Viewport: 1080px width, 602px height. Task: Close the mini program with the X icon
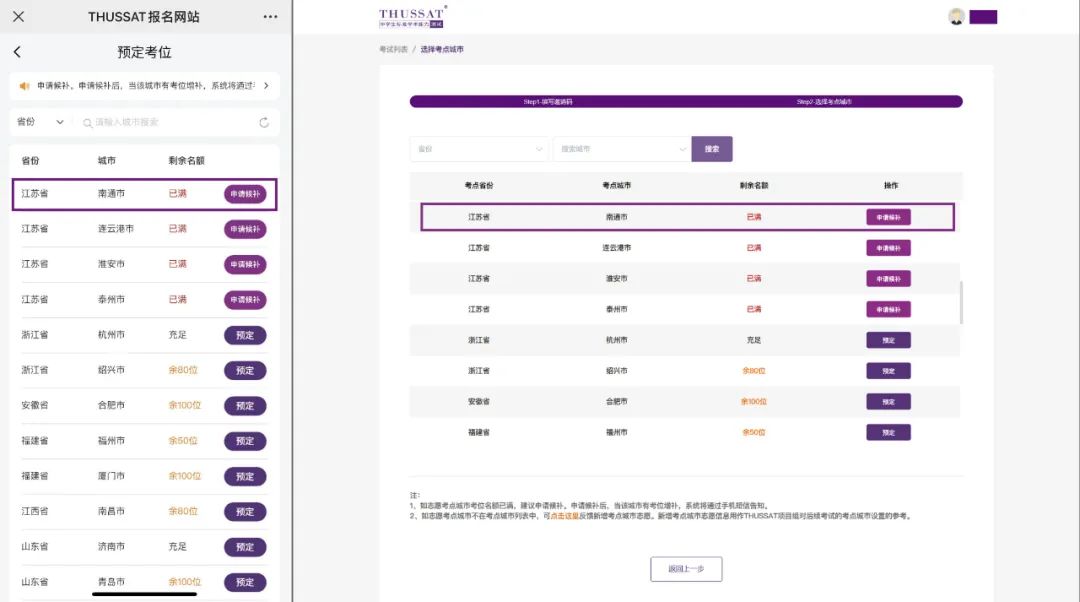(x=17, y=16)
